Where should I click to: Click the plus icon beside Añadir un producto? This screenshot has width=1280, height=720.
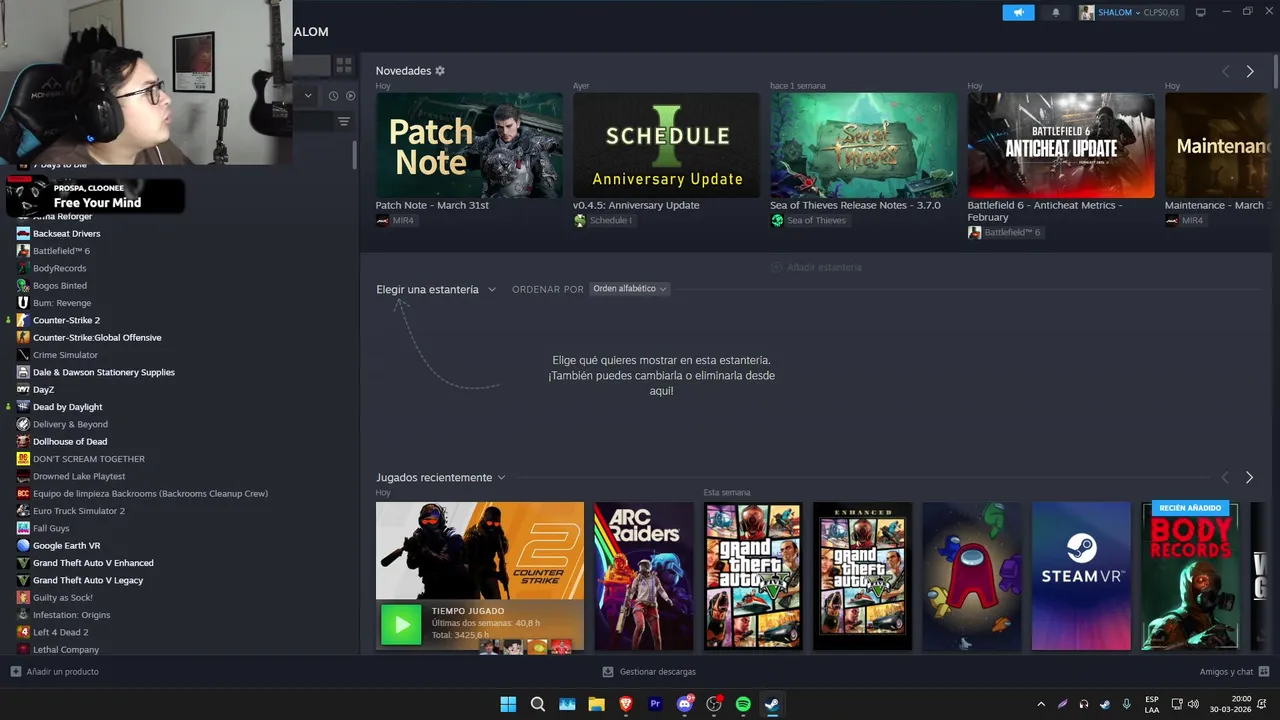coord(15,672)
